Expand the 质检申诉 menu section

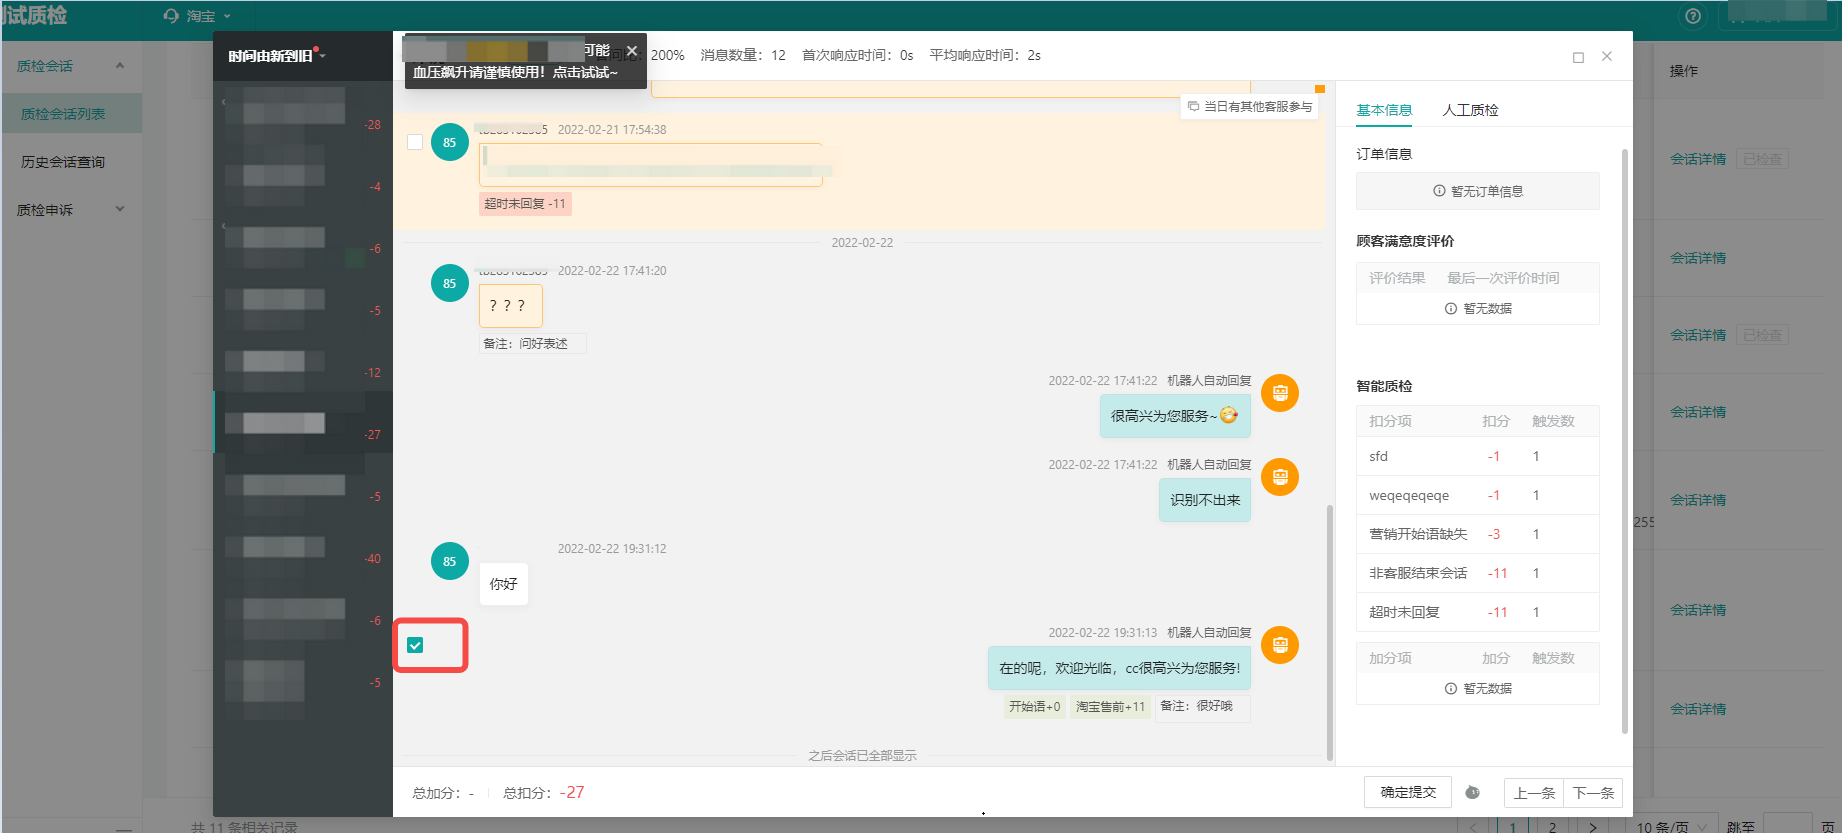pyautogui.click(x=120, y=209)
